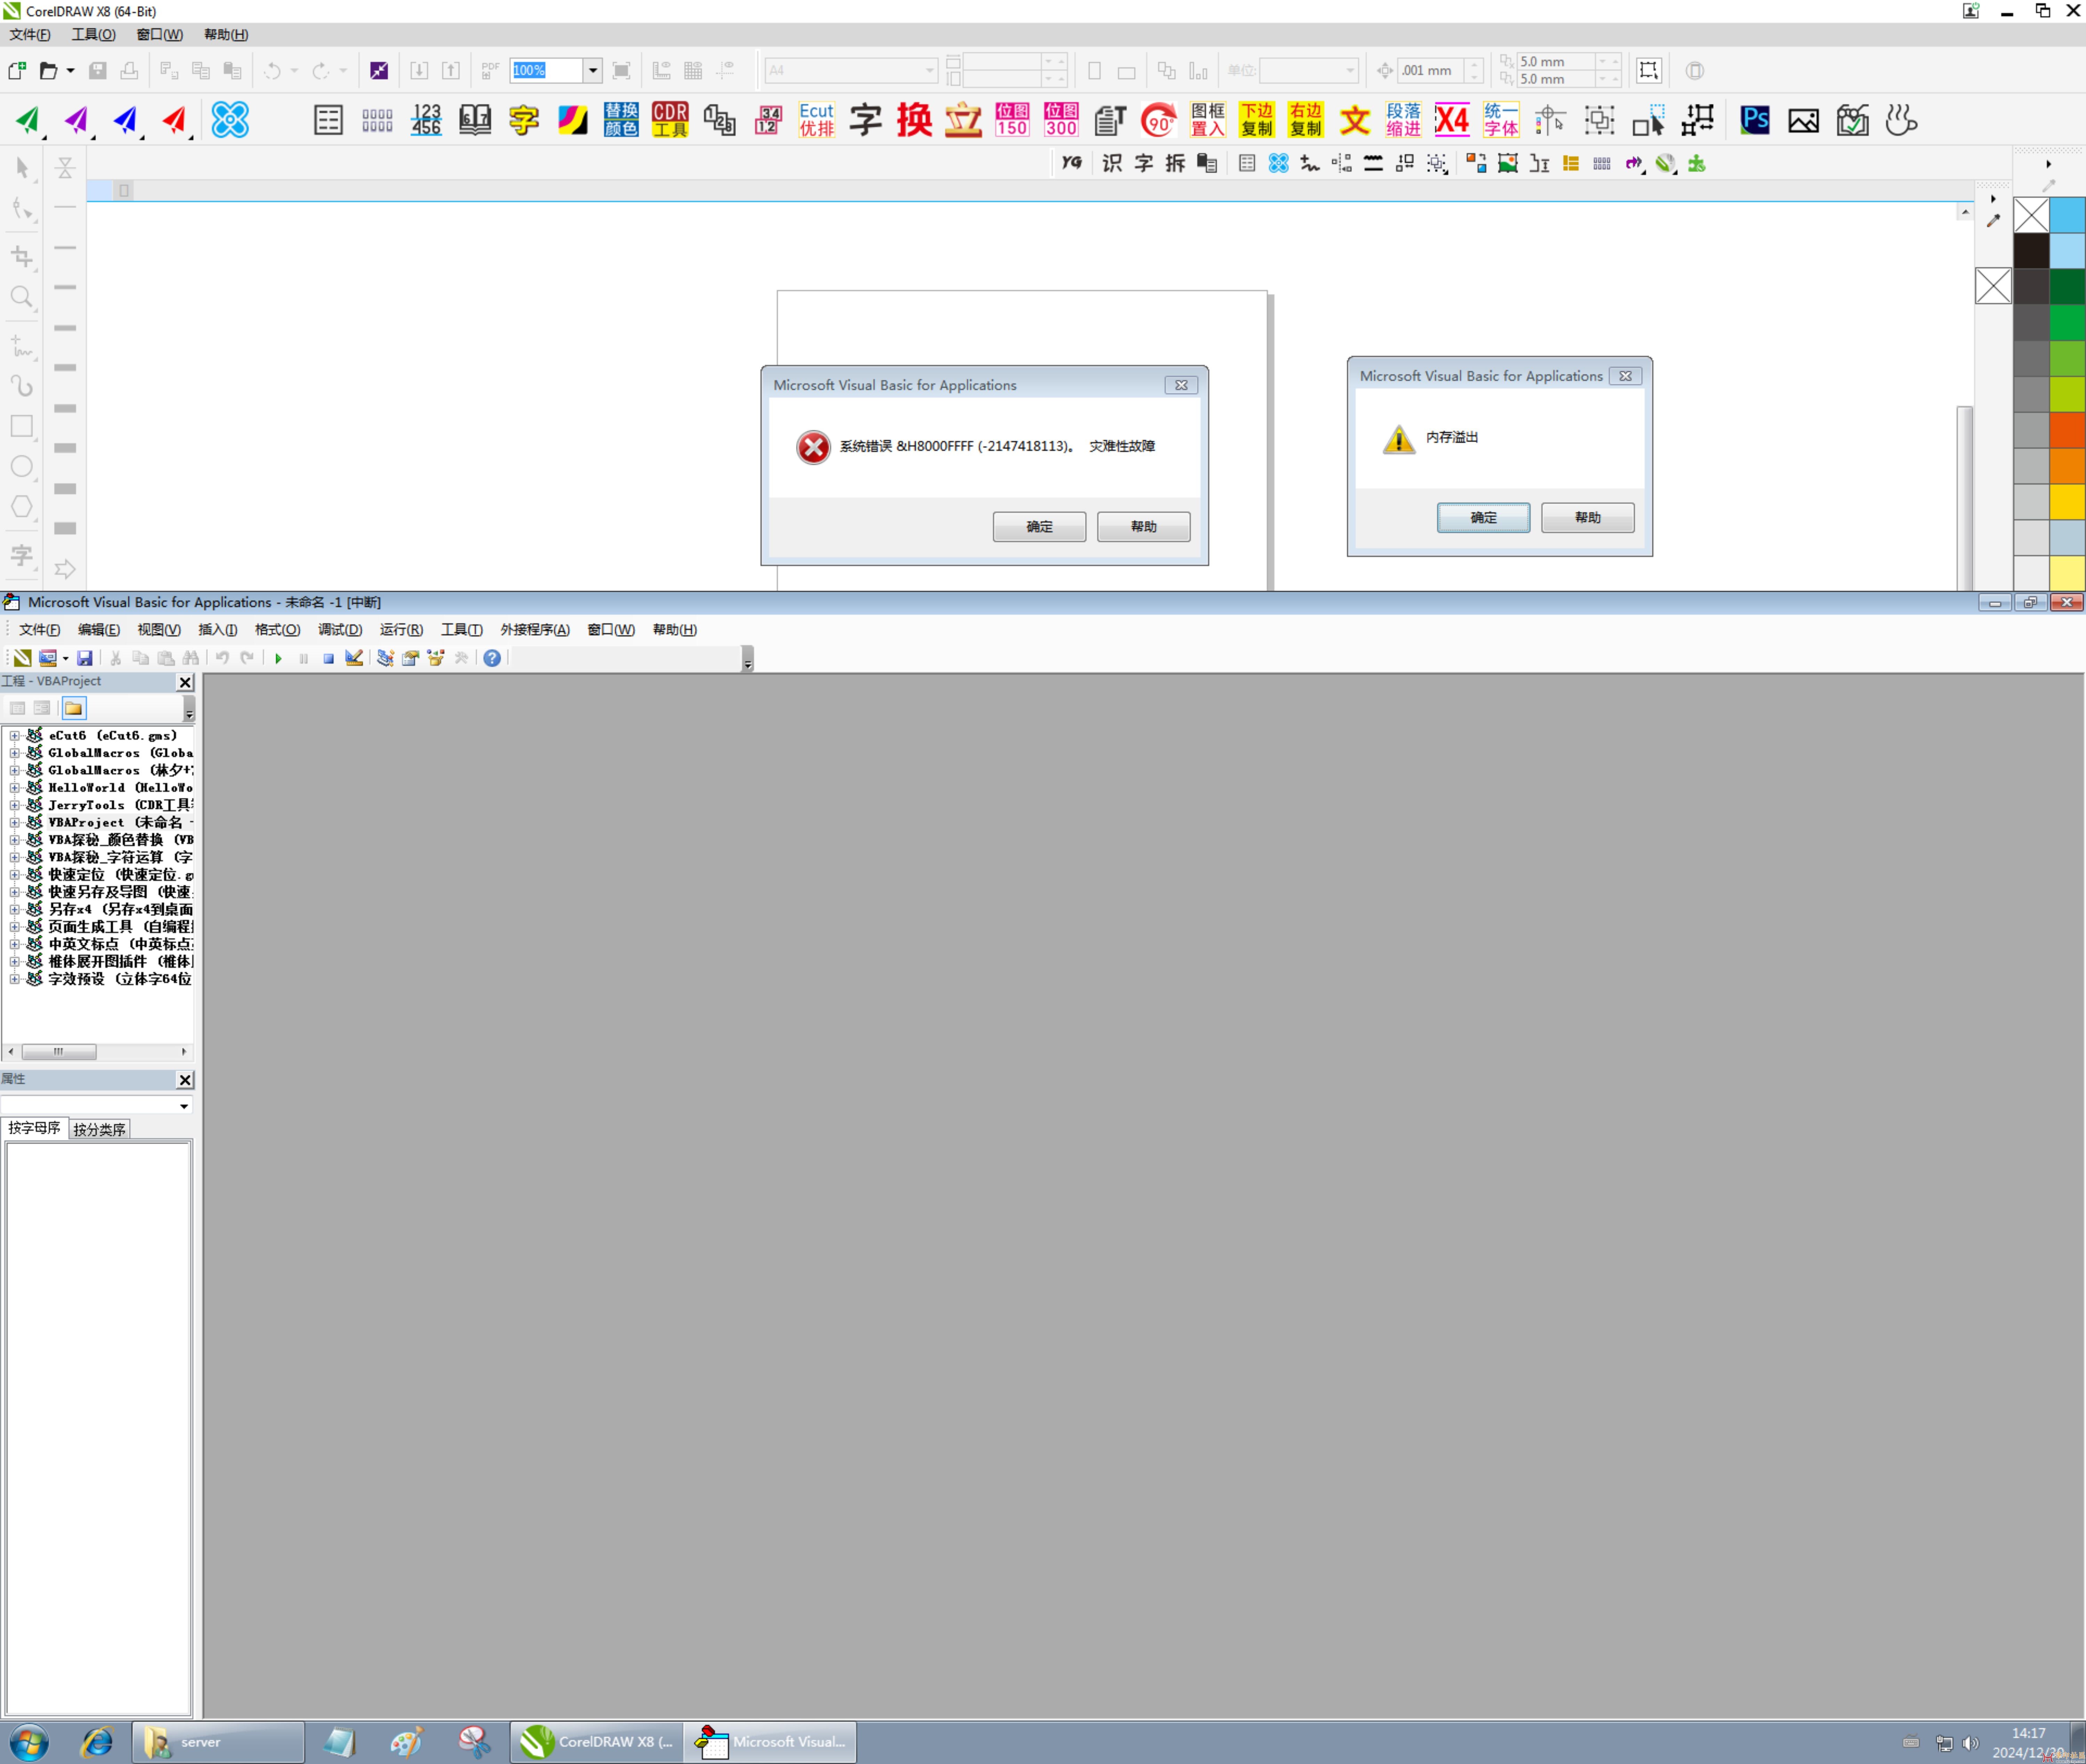2086x1764 pixels.
Task: Click the 统一字体 icon
Action: click(1501, 120)
